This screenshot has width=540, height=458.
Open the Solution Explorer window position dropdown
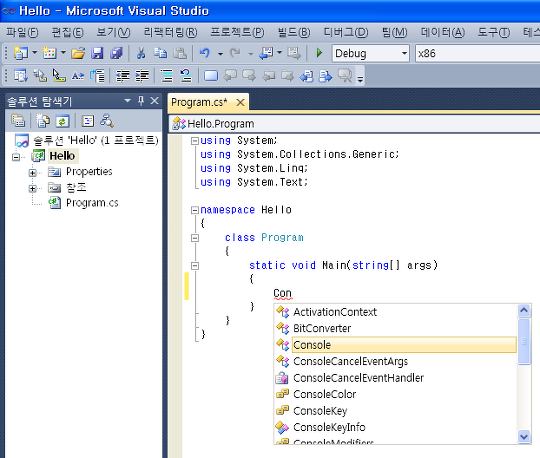point(127,101)
